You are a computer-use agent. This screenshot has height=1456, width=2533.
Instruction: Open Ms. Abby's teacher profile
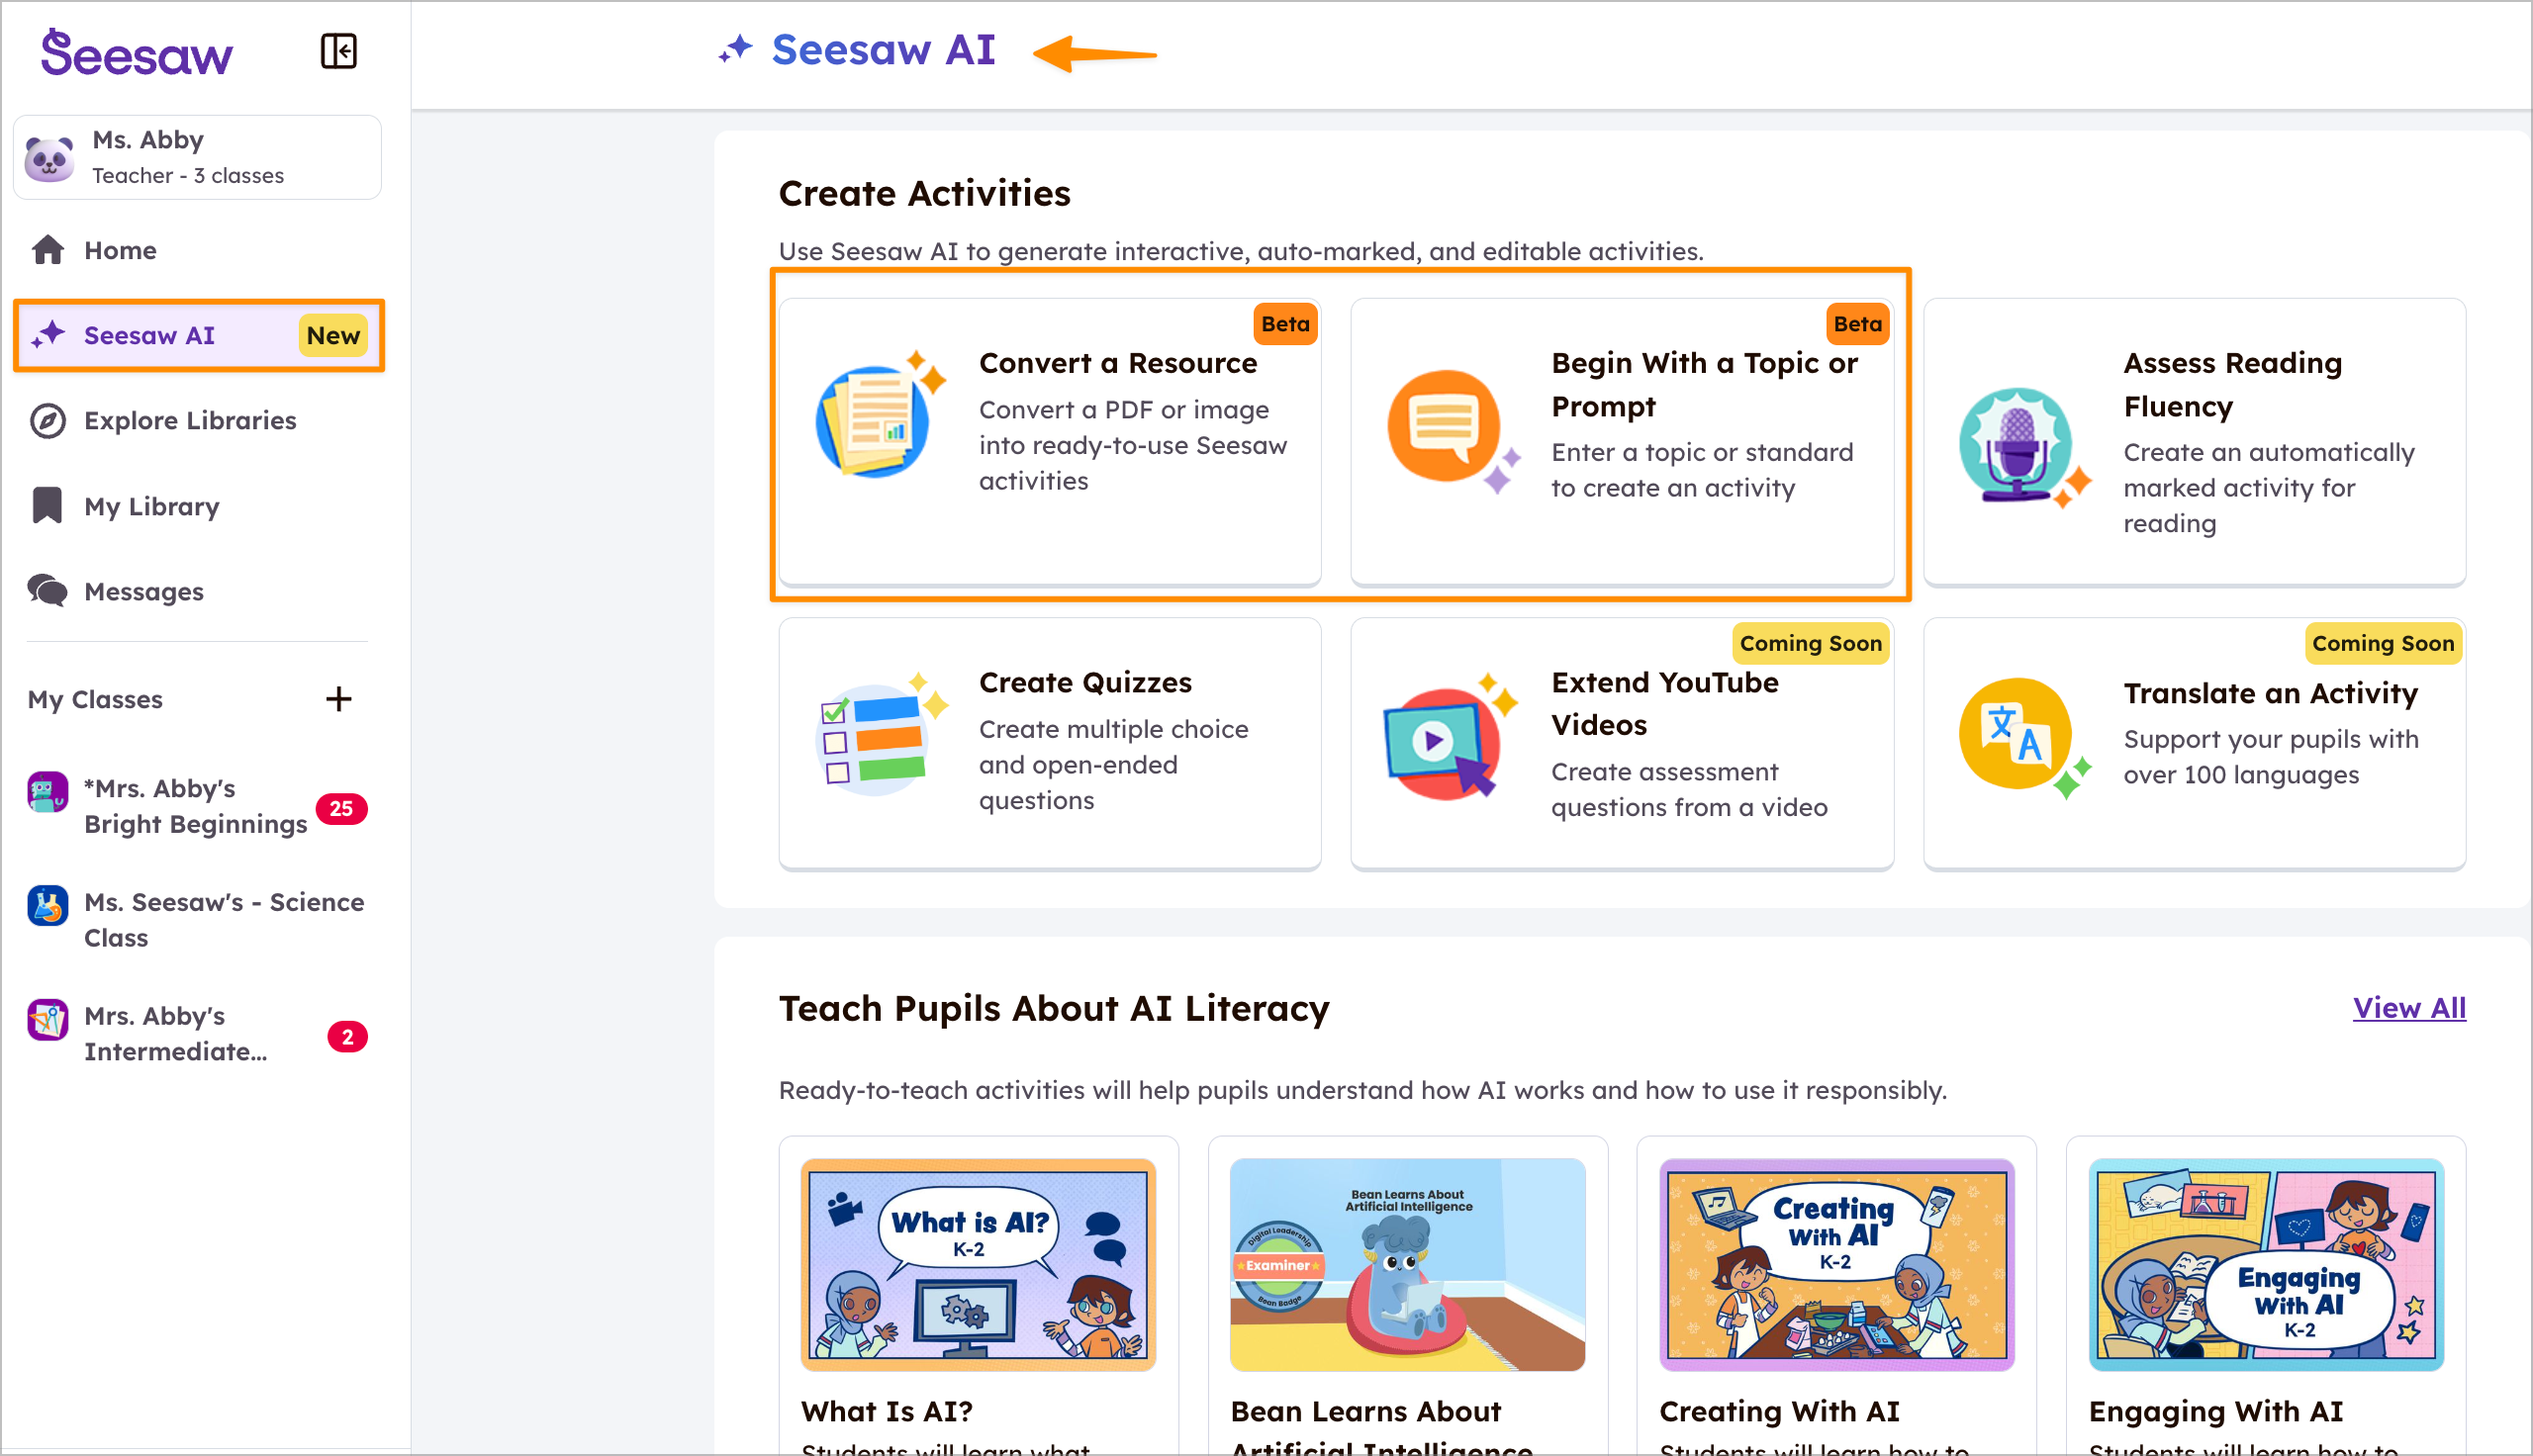197,156
